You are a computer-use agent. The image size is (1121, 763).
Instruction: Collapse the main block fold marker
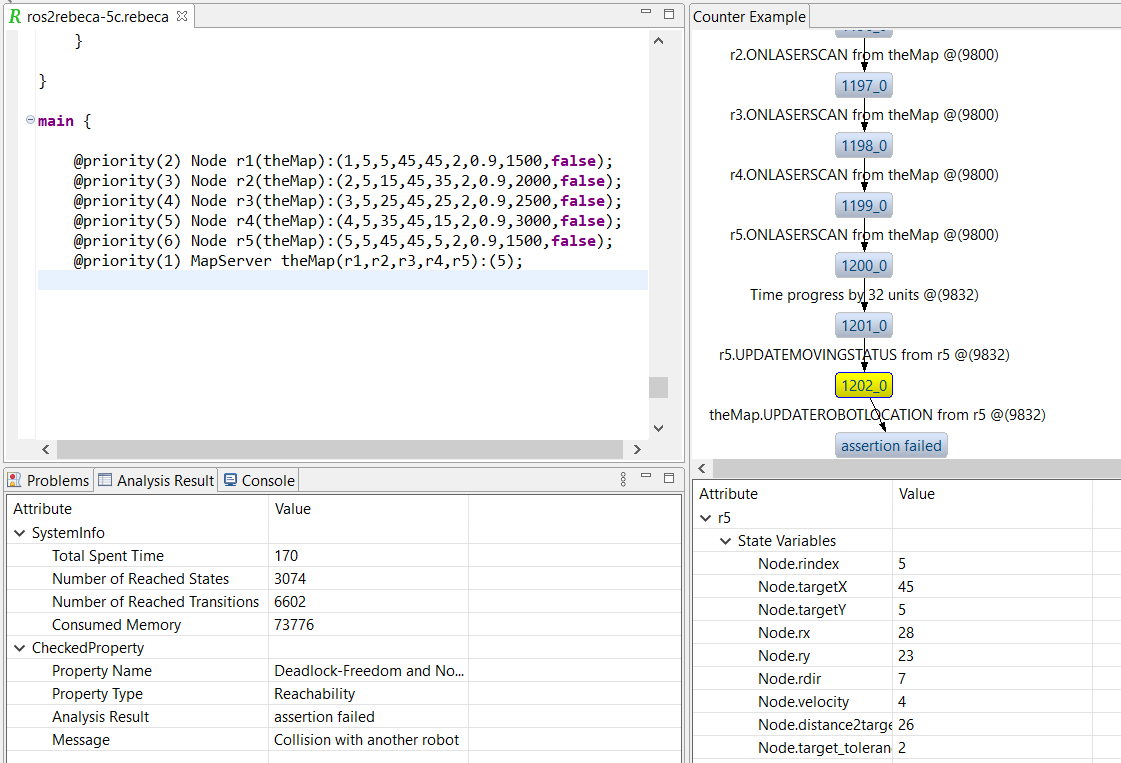(x=30, y=120)
